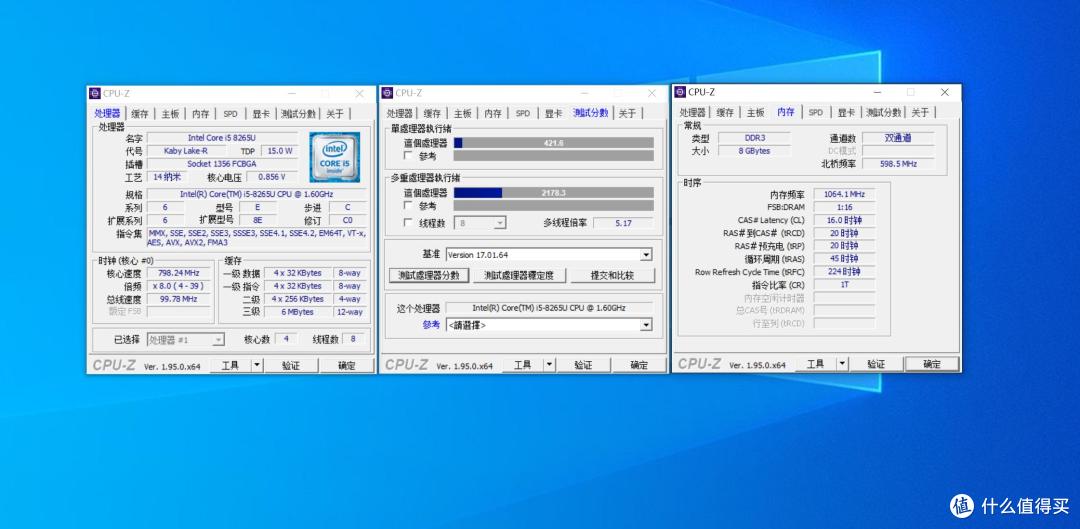This screenshot has width=1080, height=529.
Task: Enable the 线程数 checkbox
Action: tap(408, 223)
